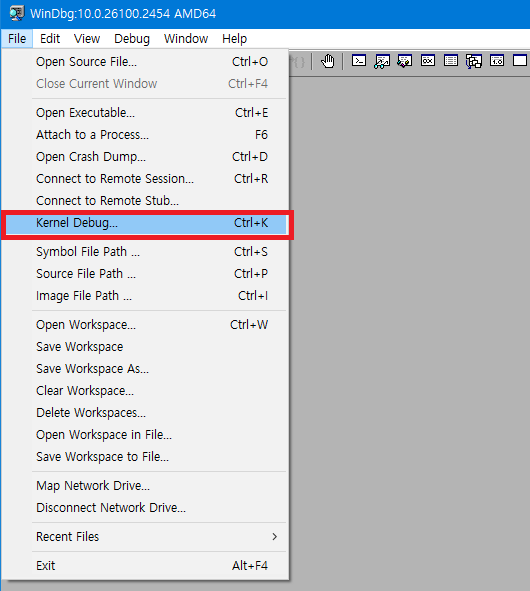530x591 pixels.
Task: Select Open Executable menu entry
Action: pyautogui.click(x=145, y=113)
